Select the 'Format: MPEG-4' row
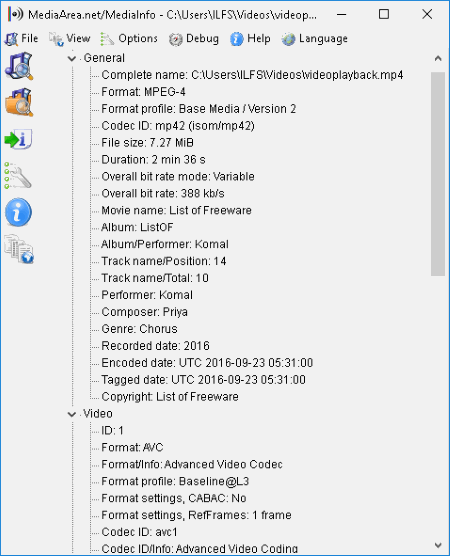Screen dimensions: 450x556 coord(143,92)
